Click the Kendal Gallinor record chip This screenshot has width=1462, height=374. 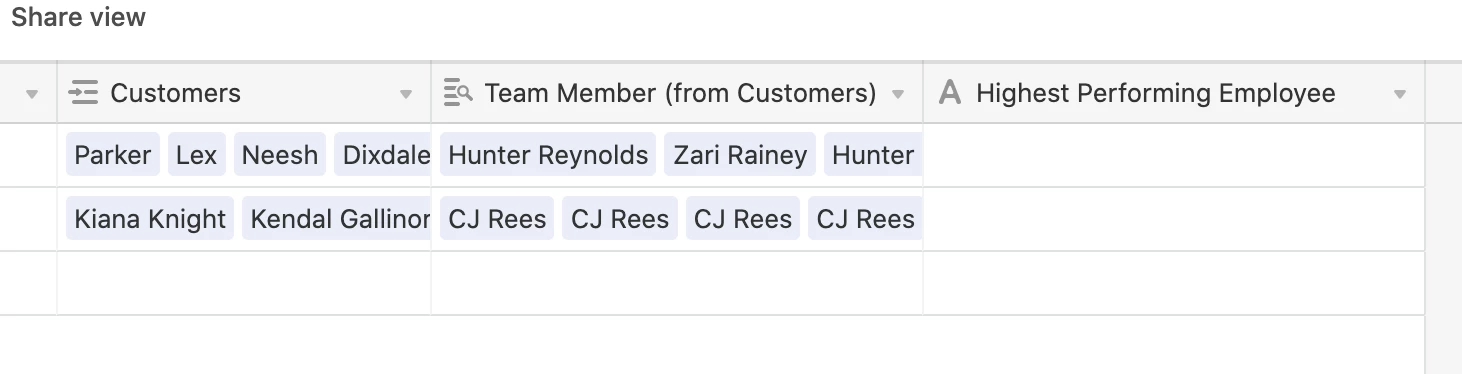tap(337, 219)
